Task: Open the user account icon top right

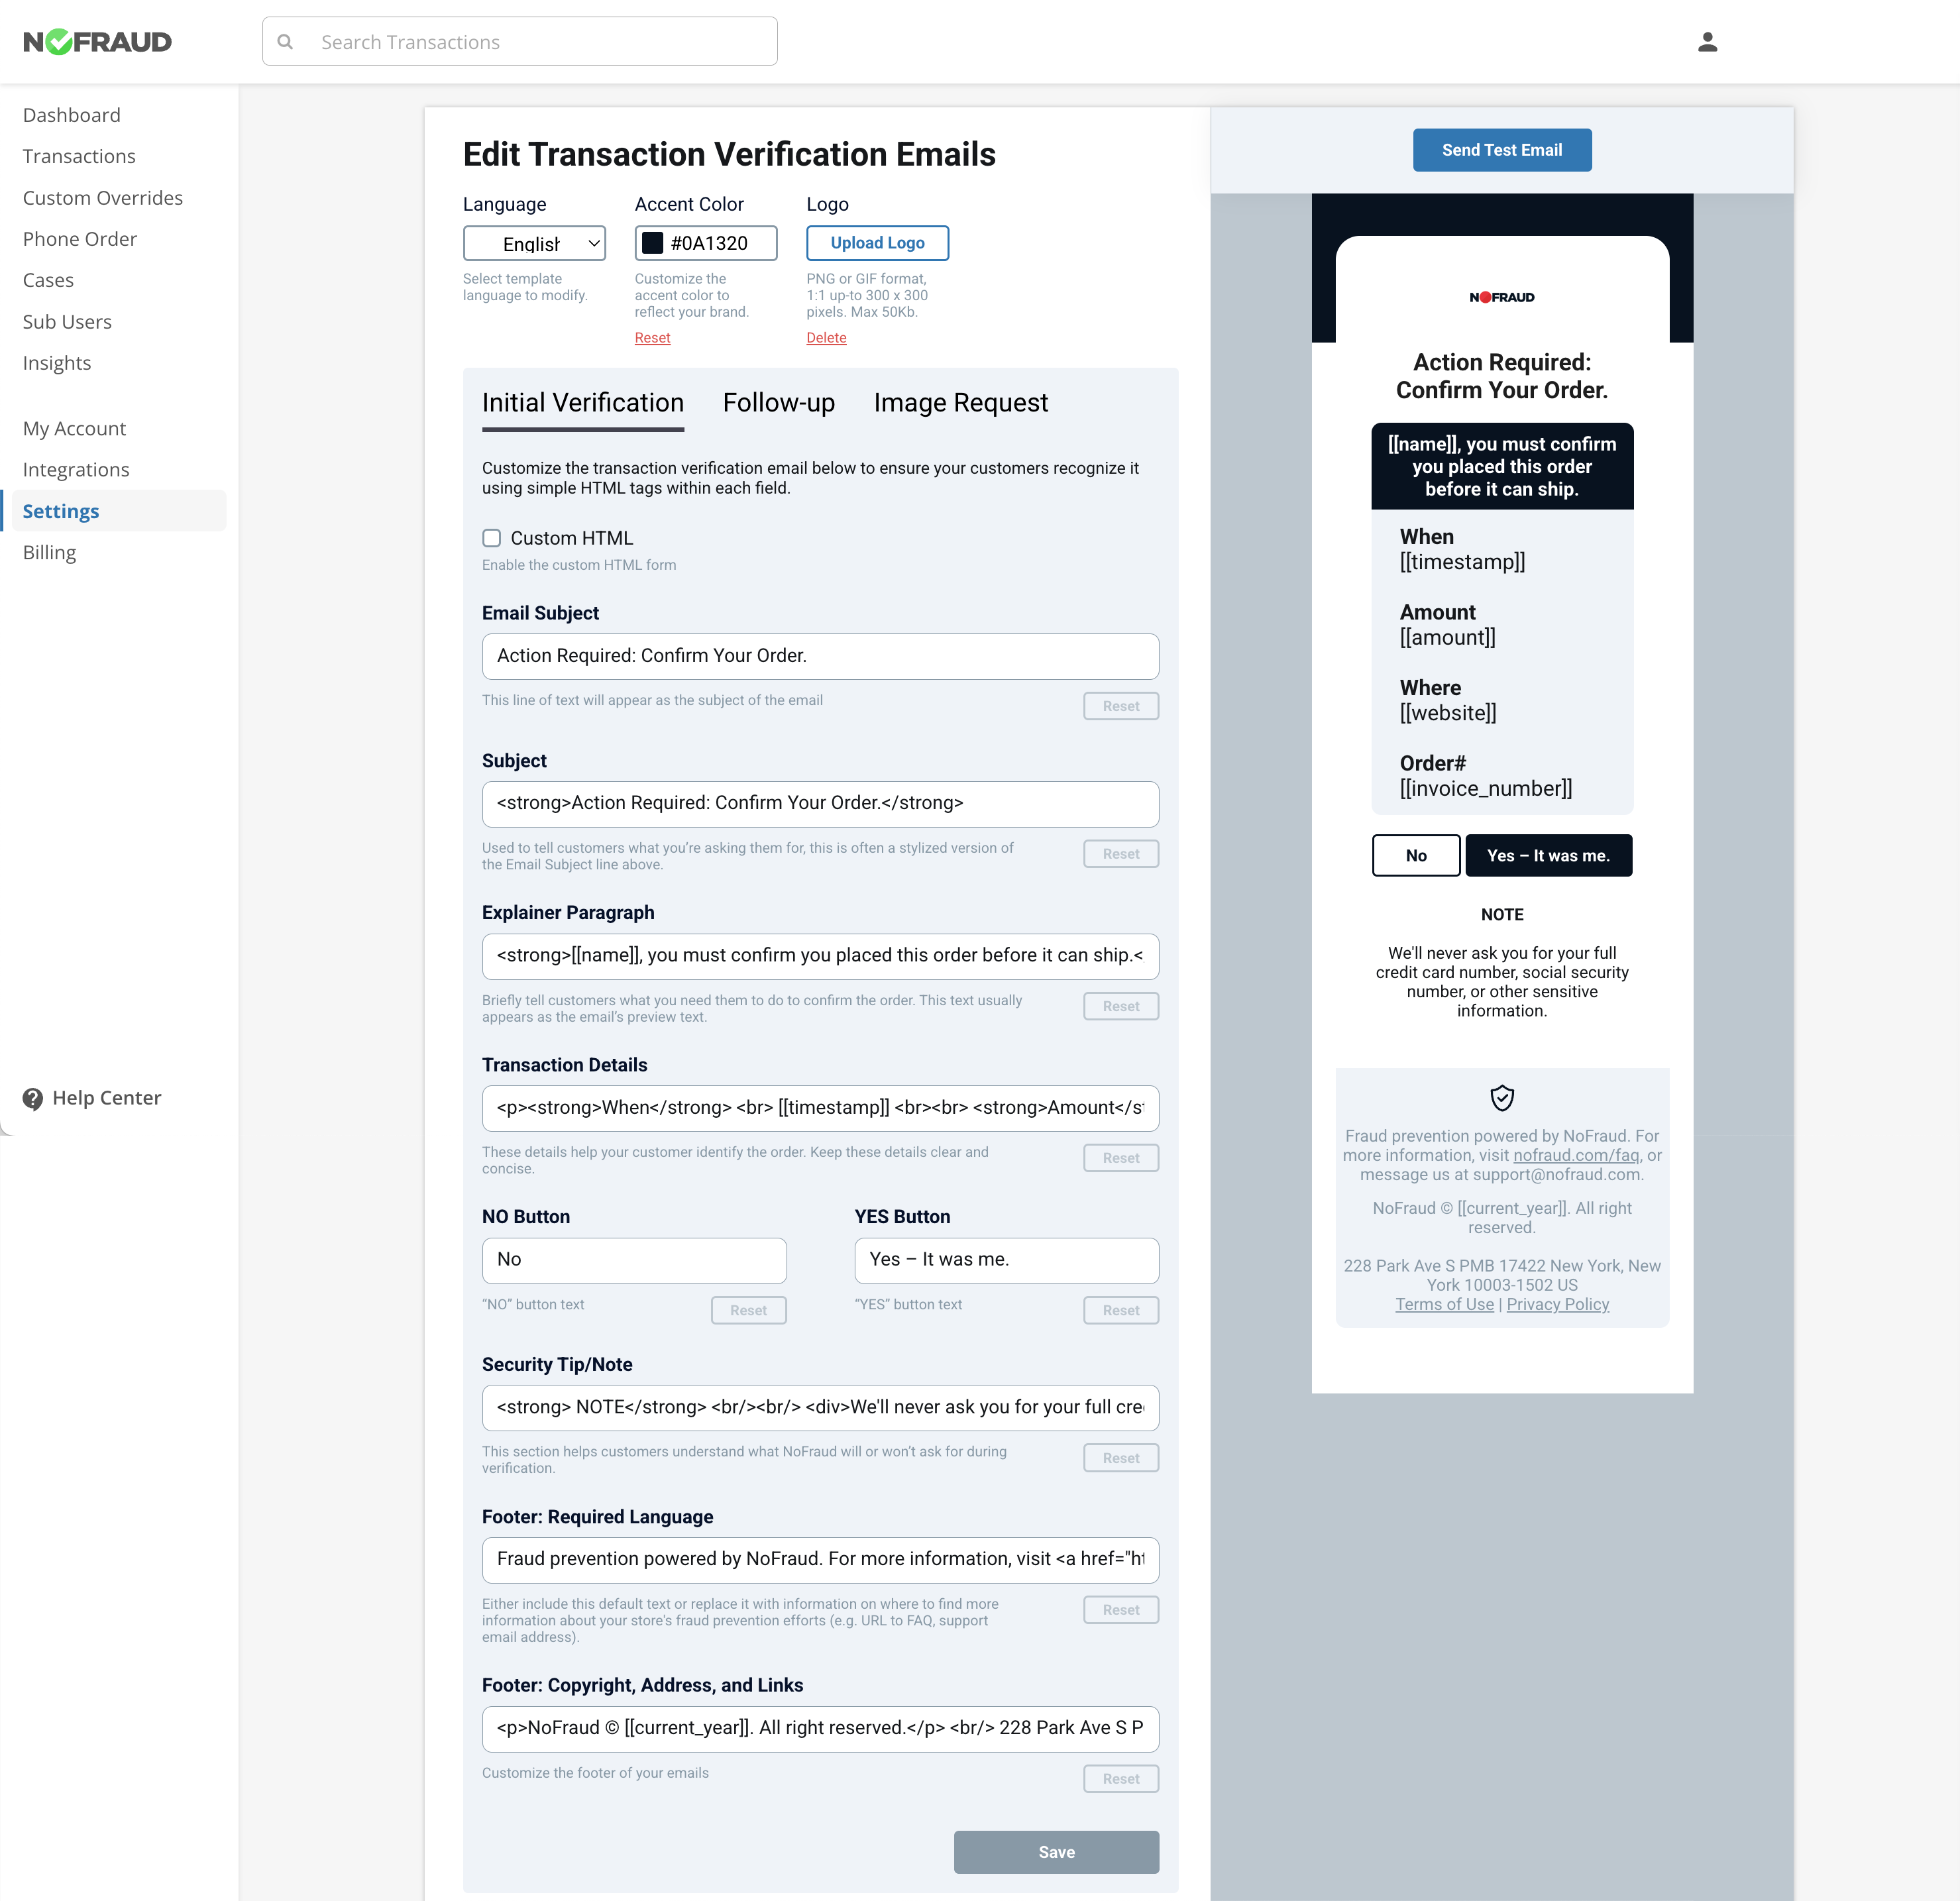Action: 1707,41
